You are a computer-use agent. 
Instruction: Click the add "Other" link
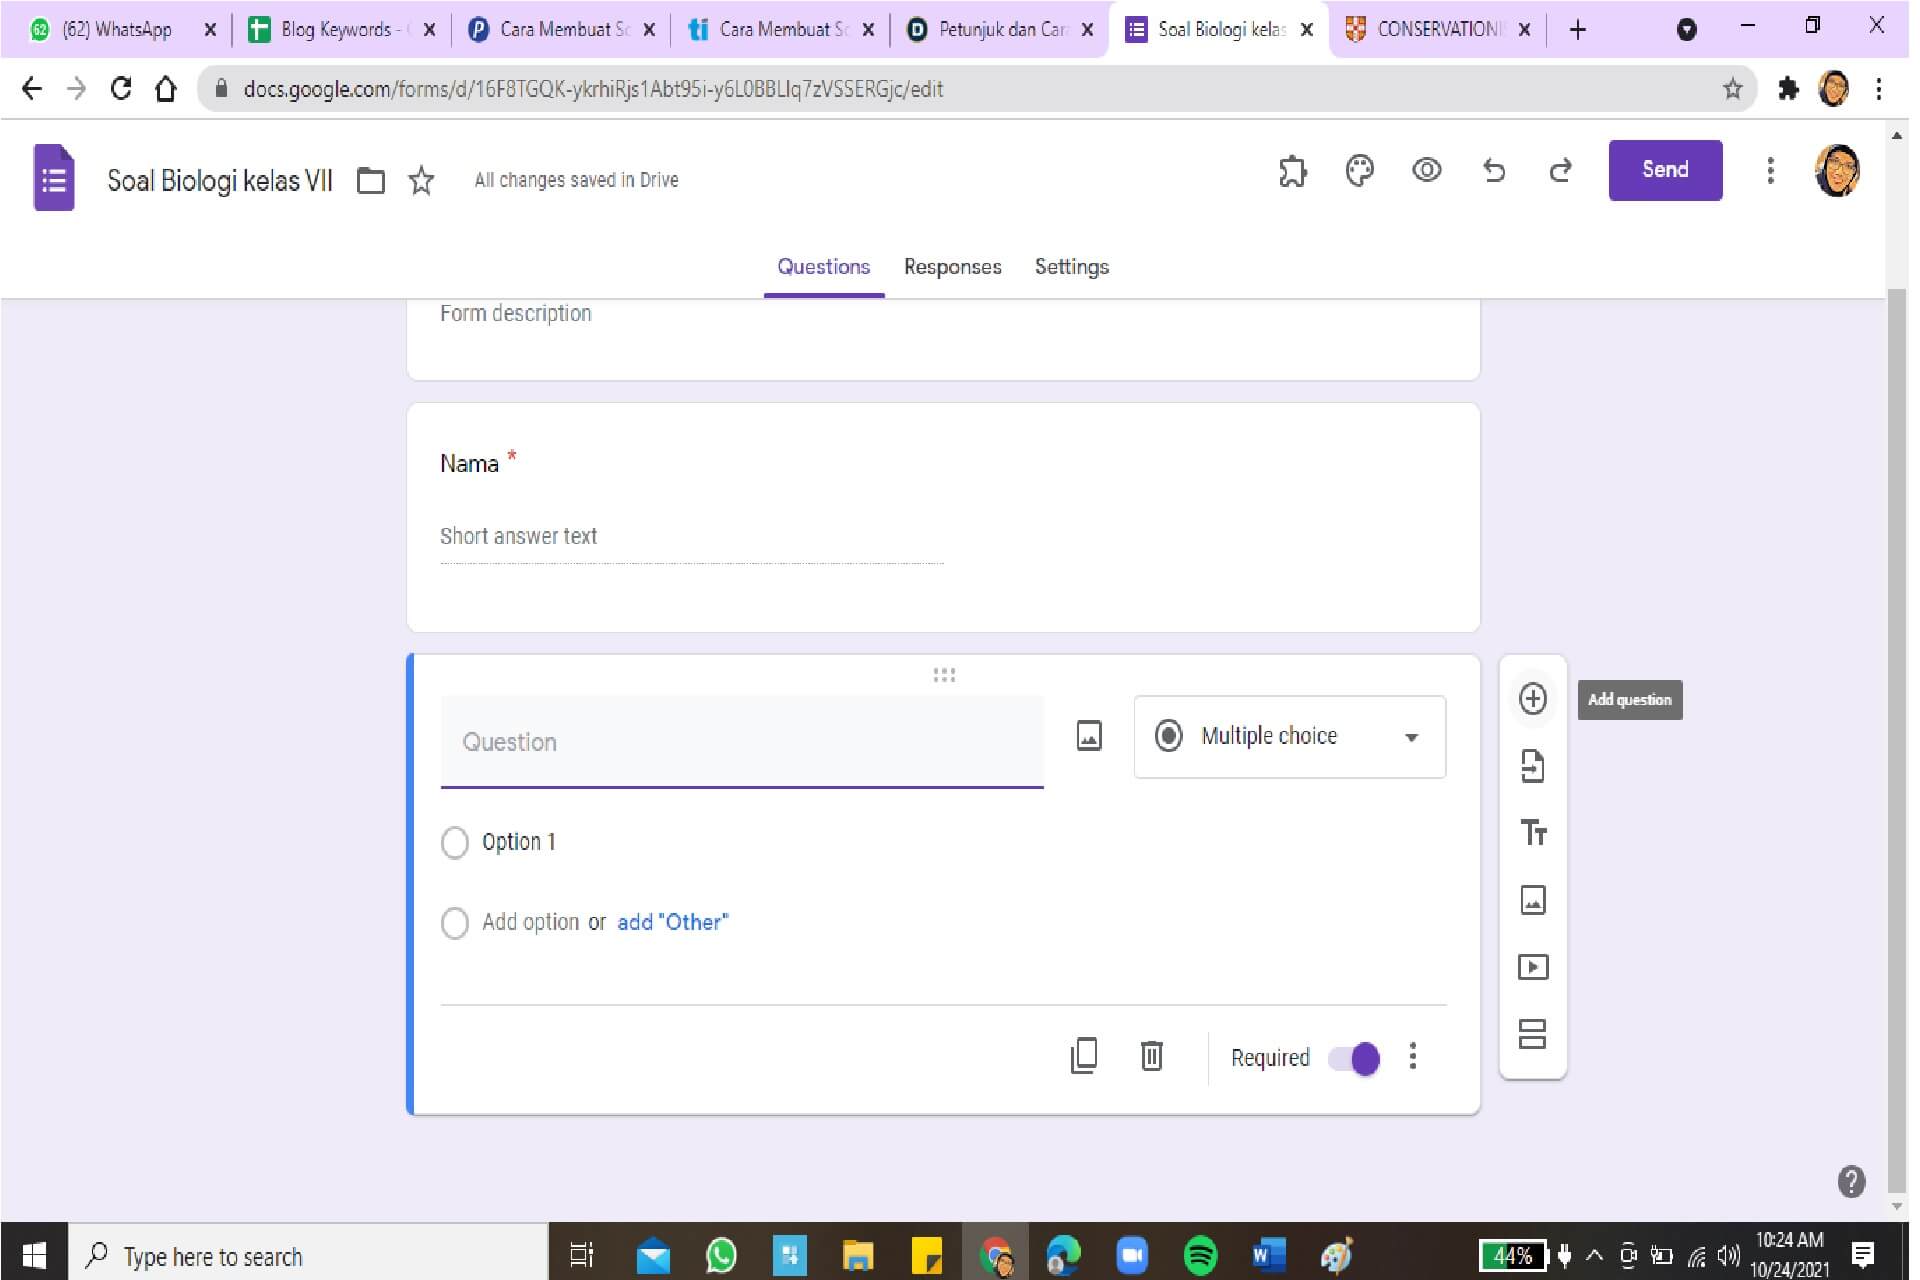pyautogui.click(x=672, y=922)
